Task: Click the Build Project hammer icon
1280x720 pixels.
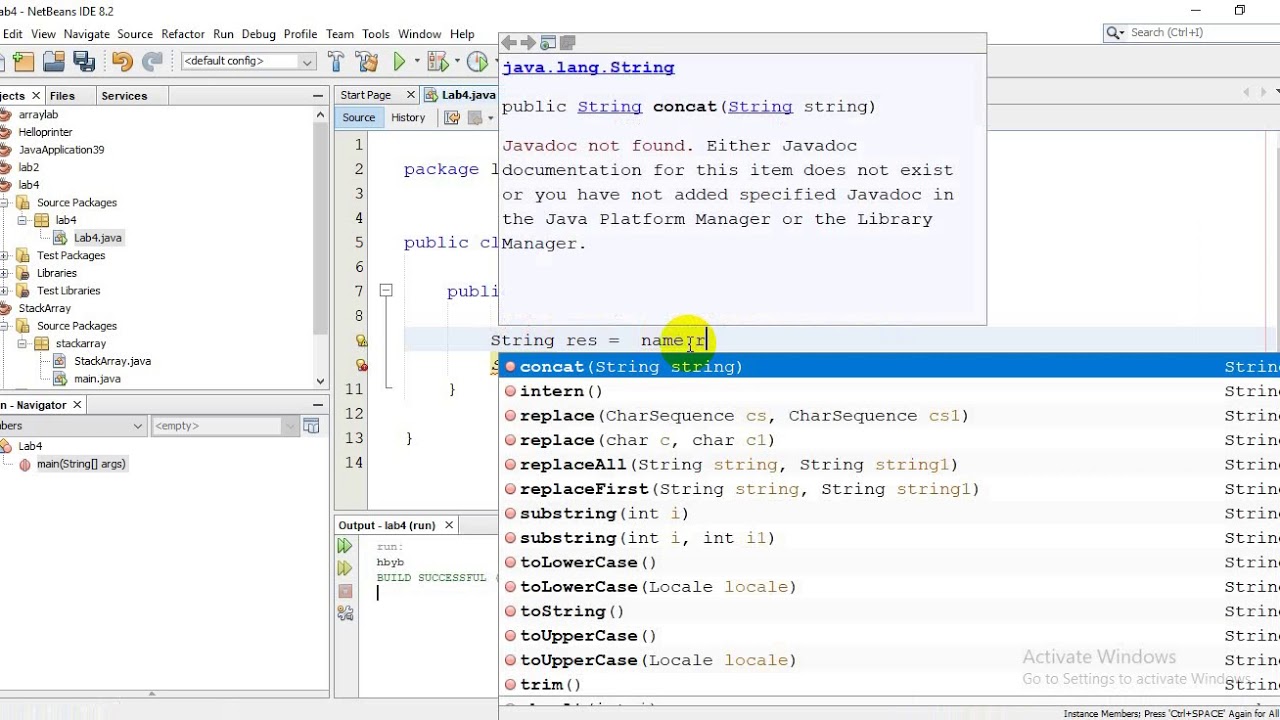Action: pos(336,62)
